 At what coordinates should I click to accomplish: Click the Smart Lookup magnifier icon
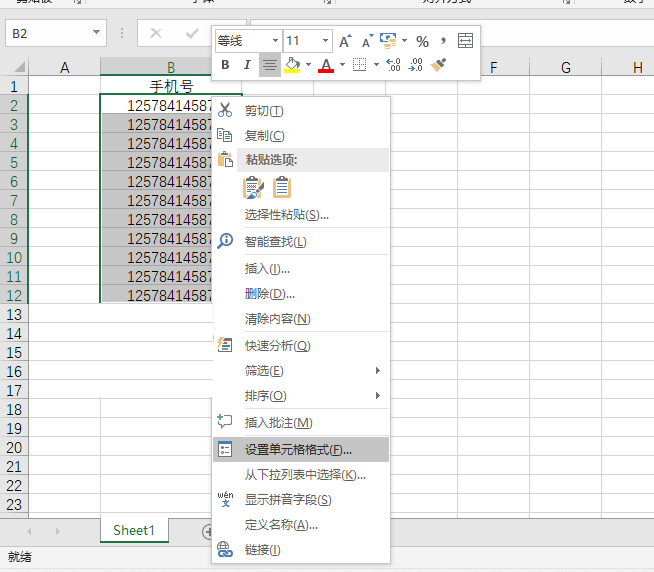click(225, 241)
